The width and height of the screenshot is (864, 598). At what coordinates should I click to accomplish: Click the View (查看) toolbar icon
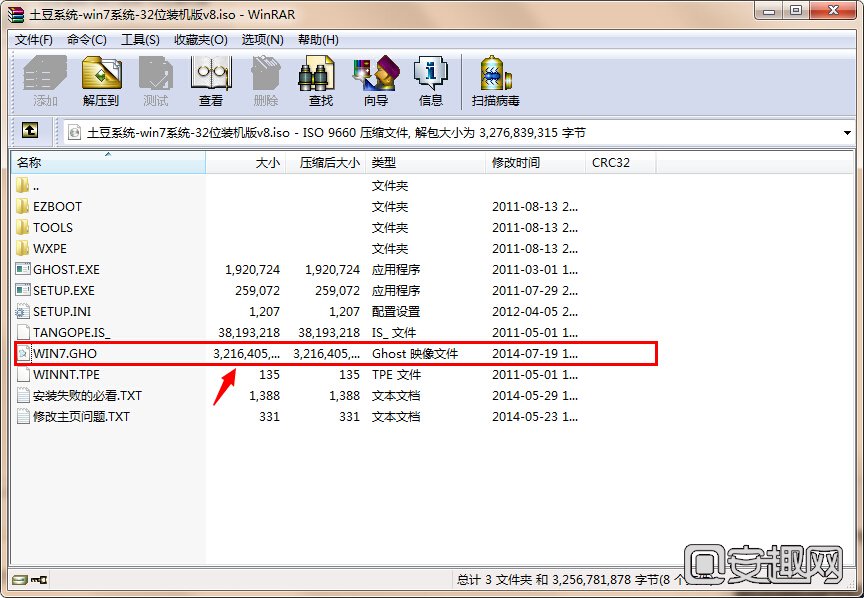pos(211,81)
